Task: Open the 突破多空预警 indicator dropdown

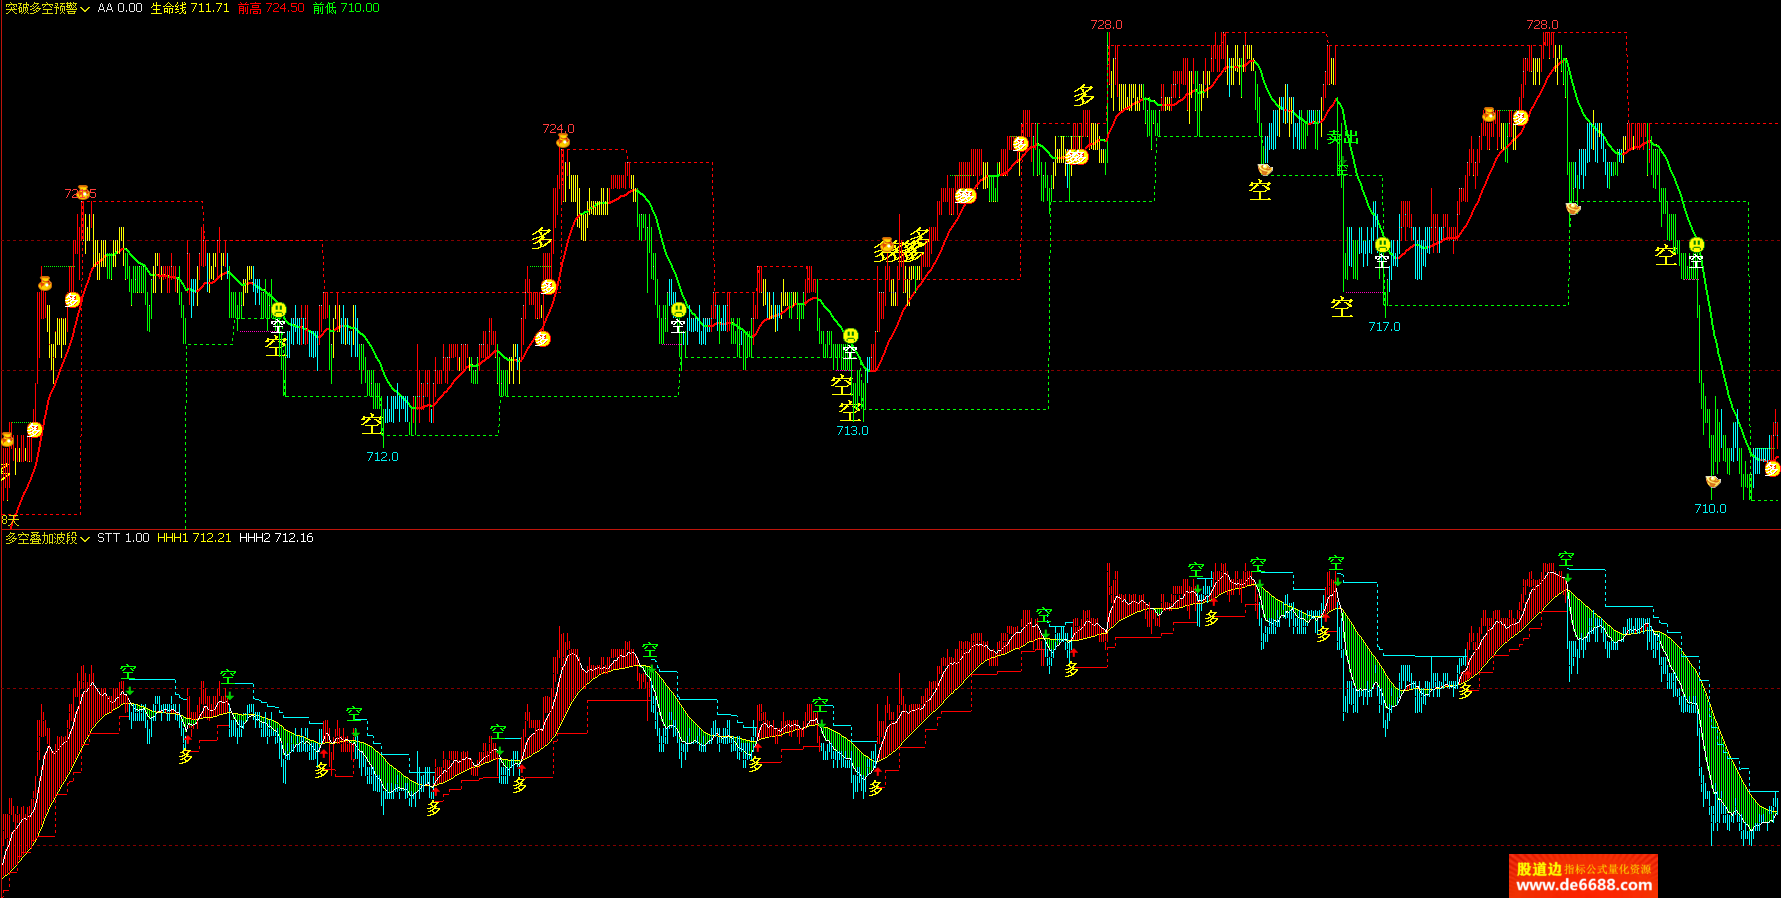Action: coord(47,8)
